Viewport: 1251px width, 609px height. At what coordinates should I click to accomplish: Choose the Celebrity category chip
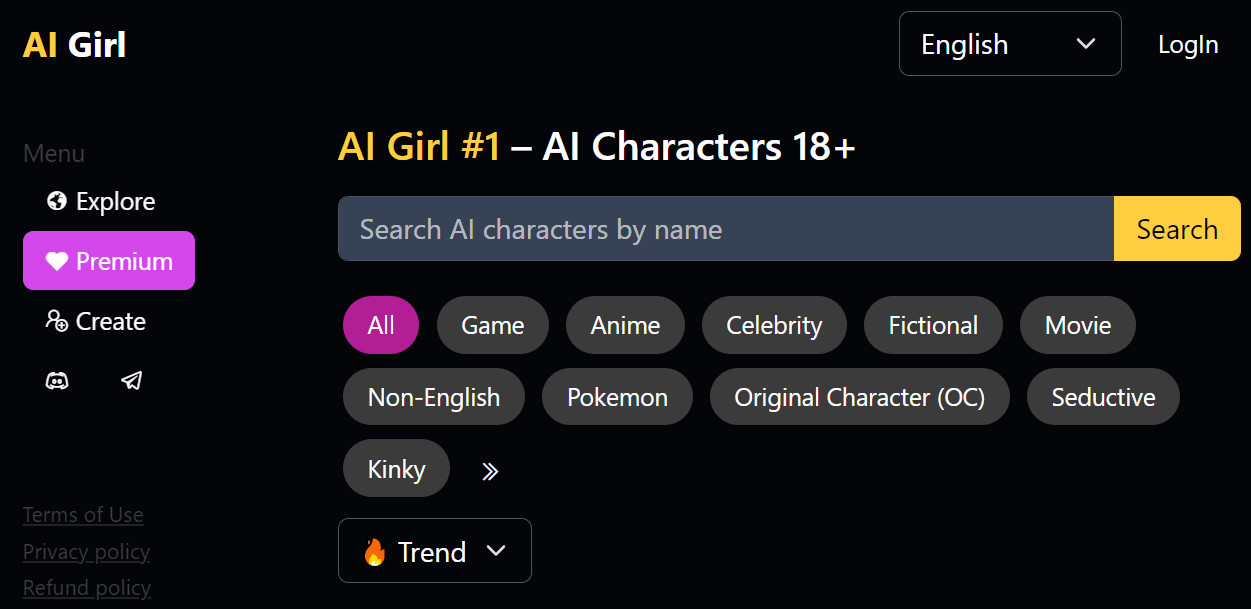point(774,326)
